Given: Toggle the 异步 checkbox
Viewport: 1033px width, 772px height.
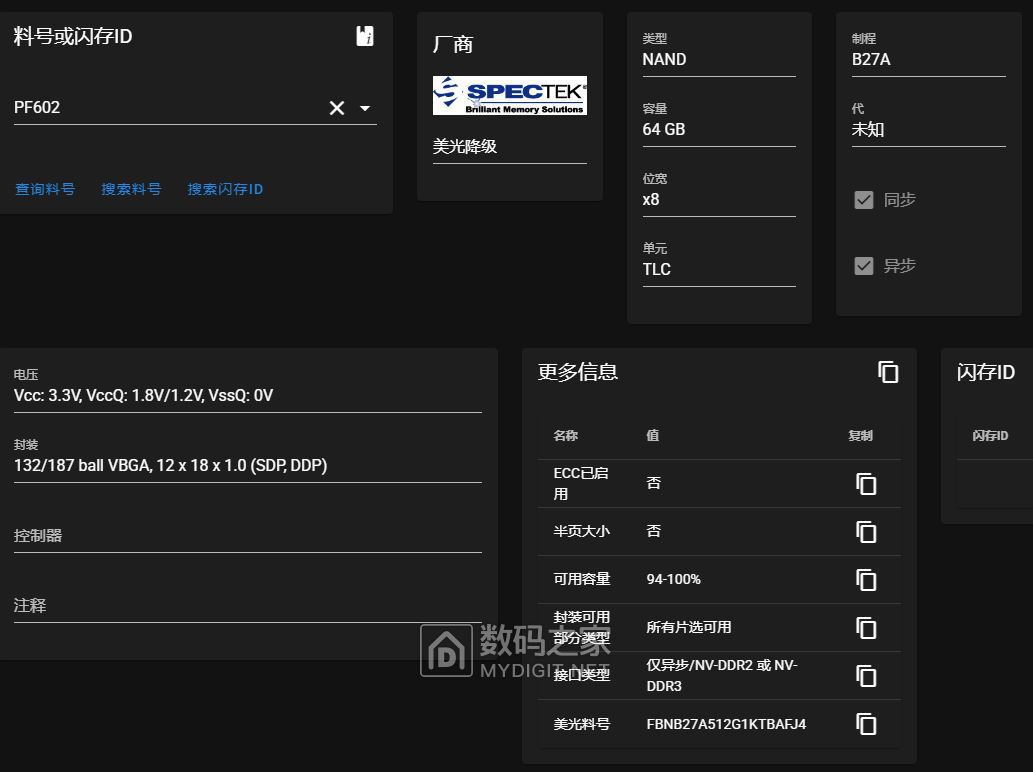Looking at the screenshot, I should pyautogui.click(x=864, y=265).
